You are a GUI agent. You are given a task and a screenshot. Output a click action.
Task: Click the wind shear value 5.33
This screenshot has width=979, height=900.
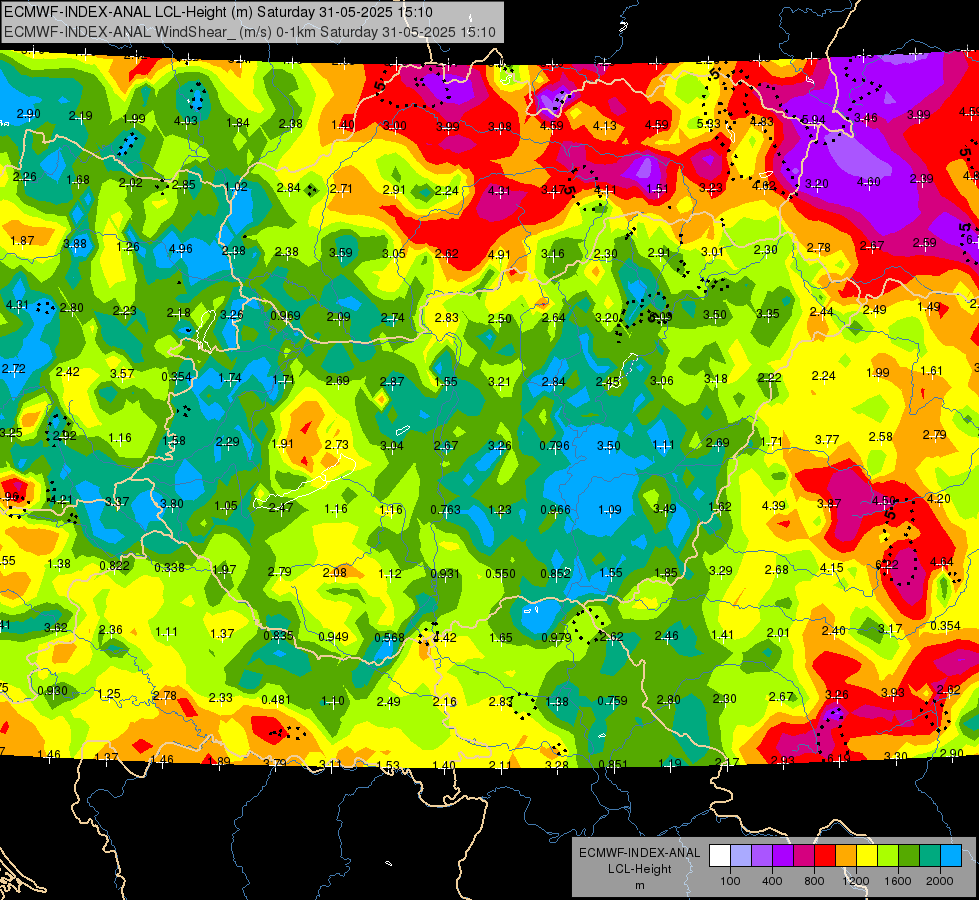(x=709, y=124)
